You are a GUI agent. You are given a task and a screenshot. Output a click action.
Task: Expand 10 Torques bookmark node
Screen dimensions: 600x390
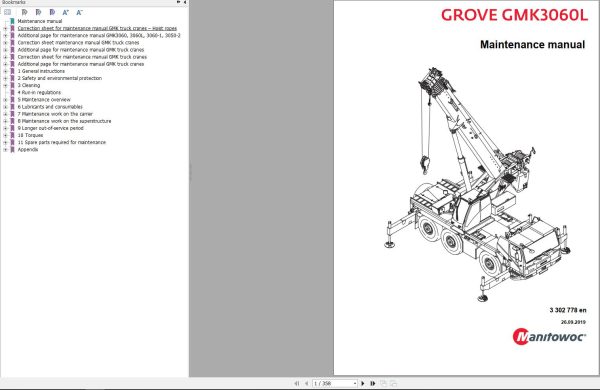click(5, 135)
